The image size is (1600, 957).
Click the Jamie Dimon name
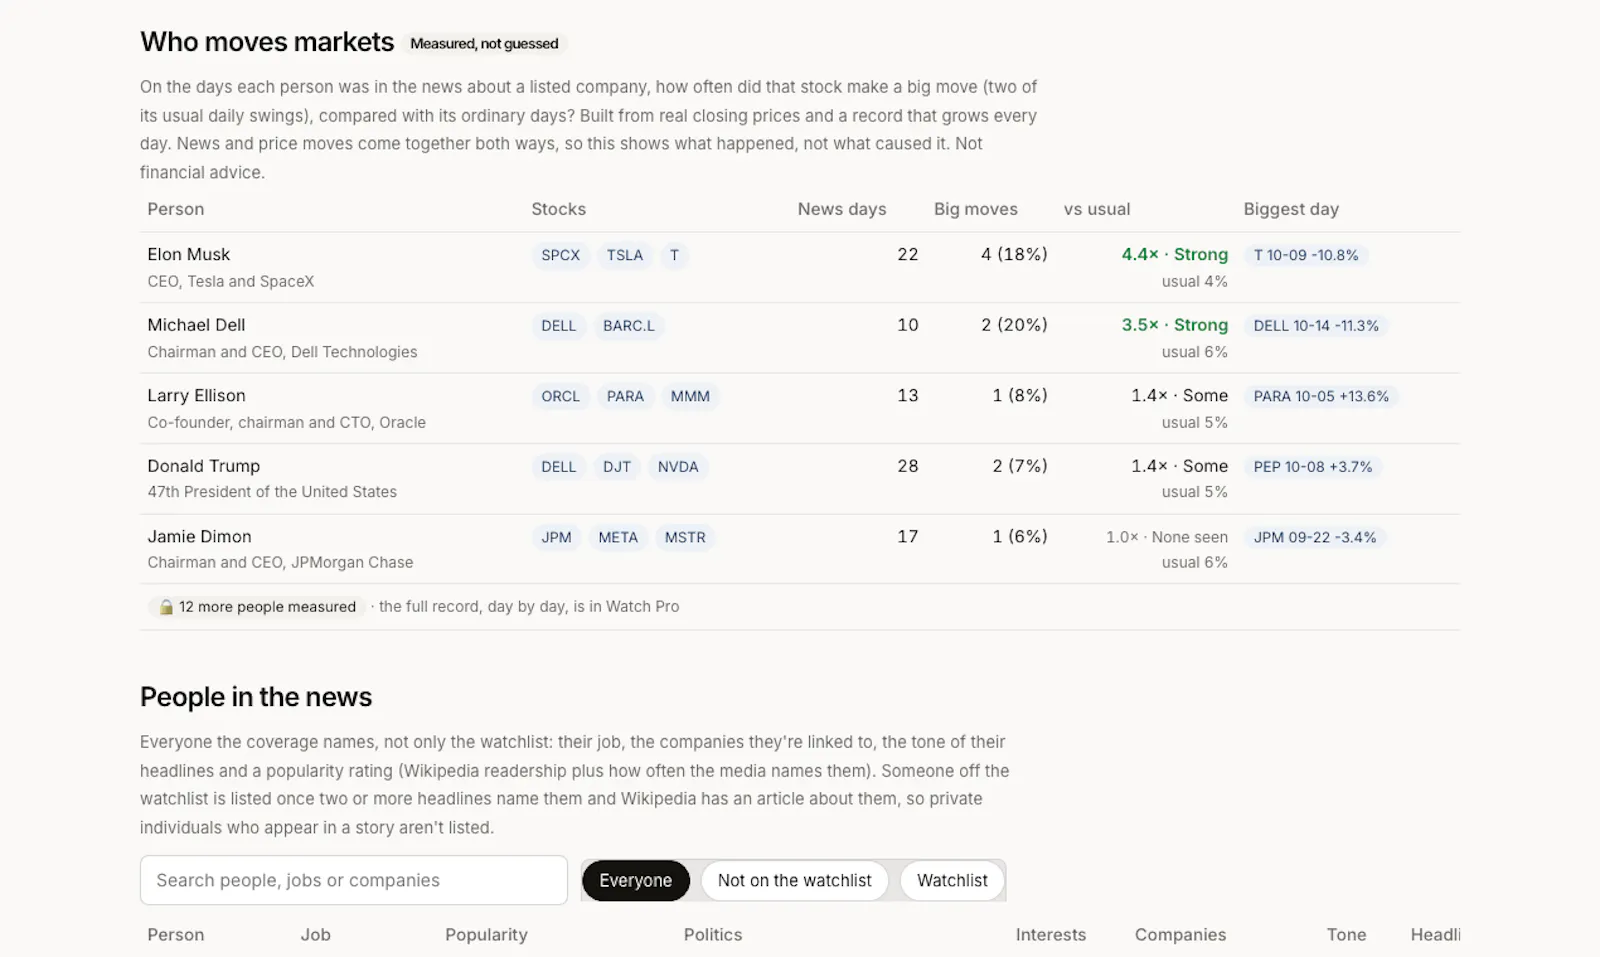[200, 537]
